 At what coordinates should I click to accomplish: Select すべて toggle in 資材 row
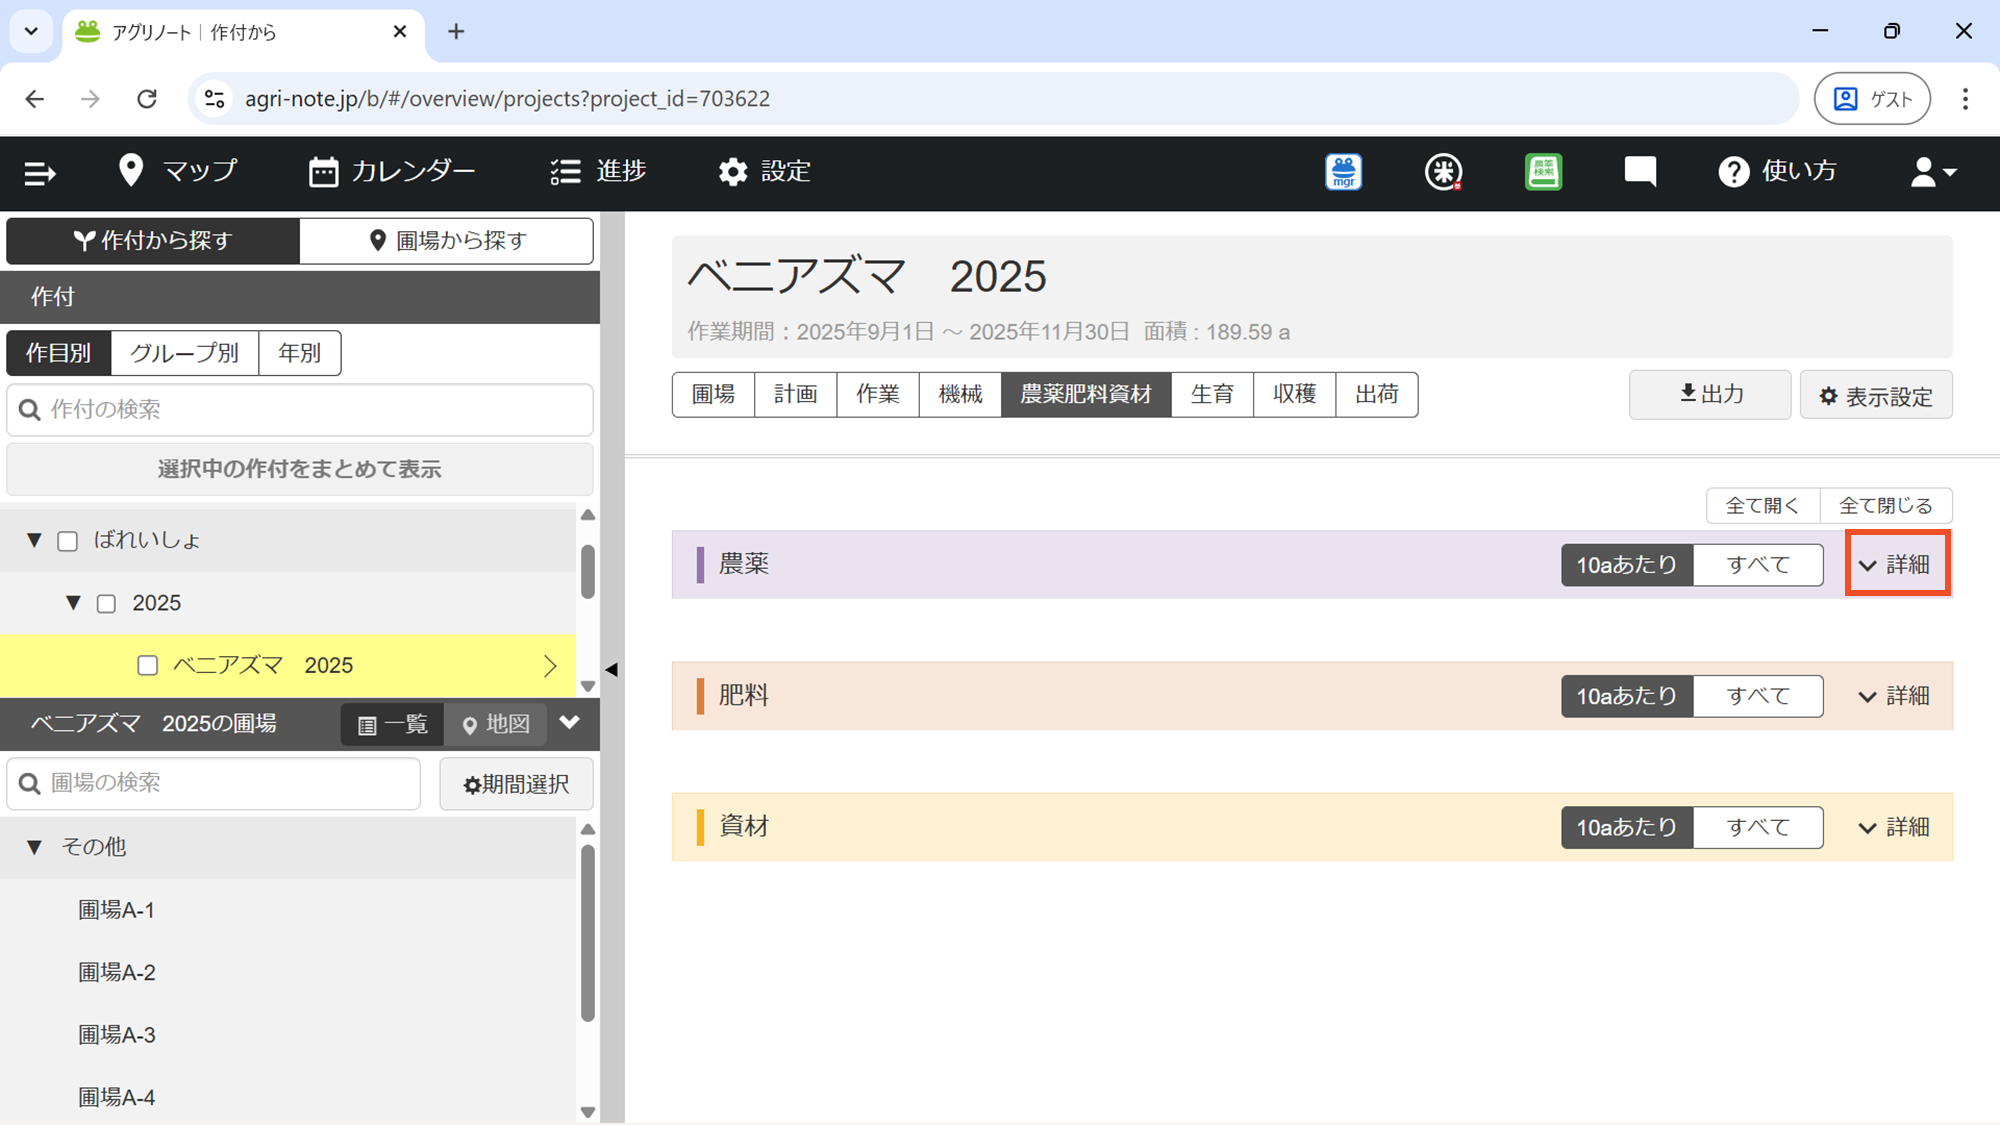(1758, 828)
